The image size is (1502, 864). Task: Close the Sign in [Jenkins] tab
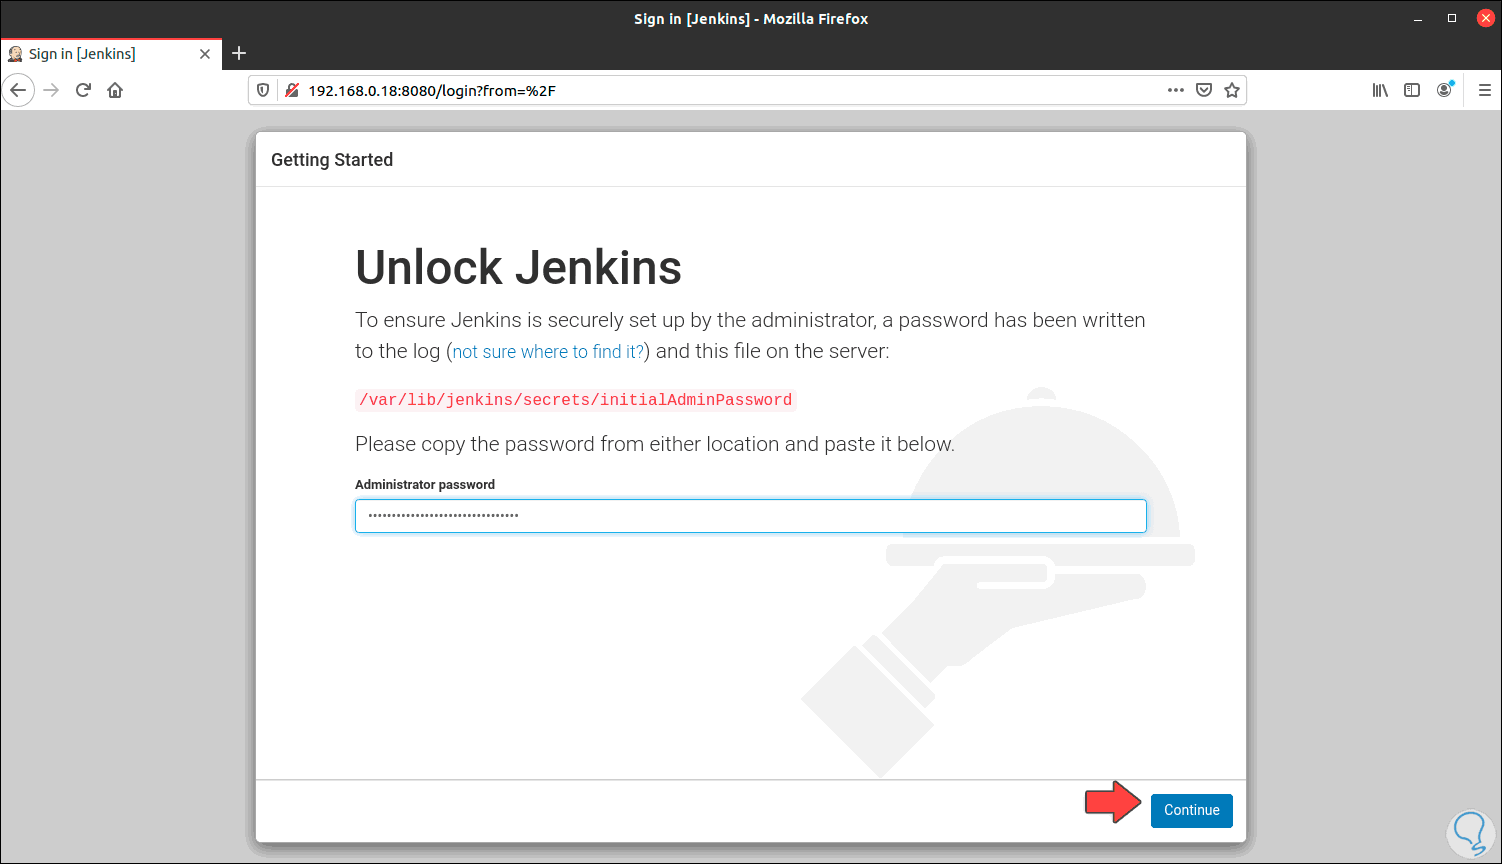(x=205, y=54)
